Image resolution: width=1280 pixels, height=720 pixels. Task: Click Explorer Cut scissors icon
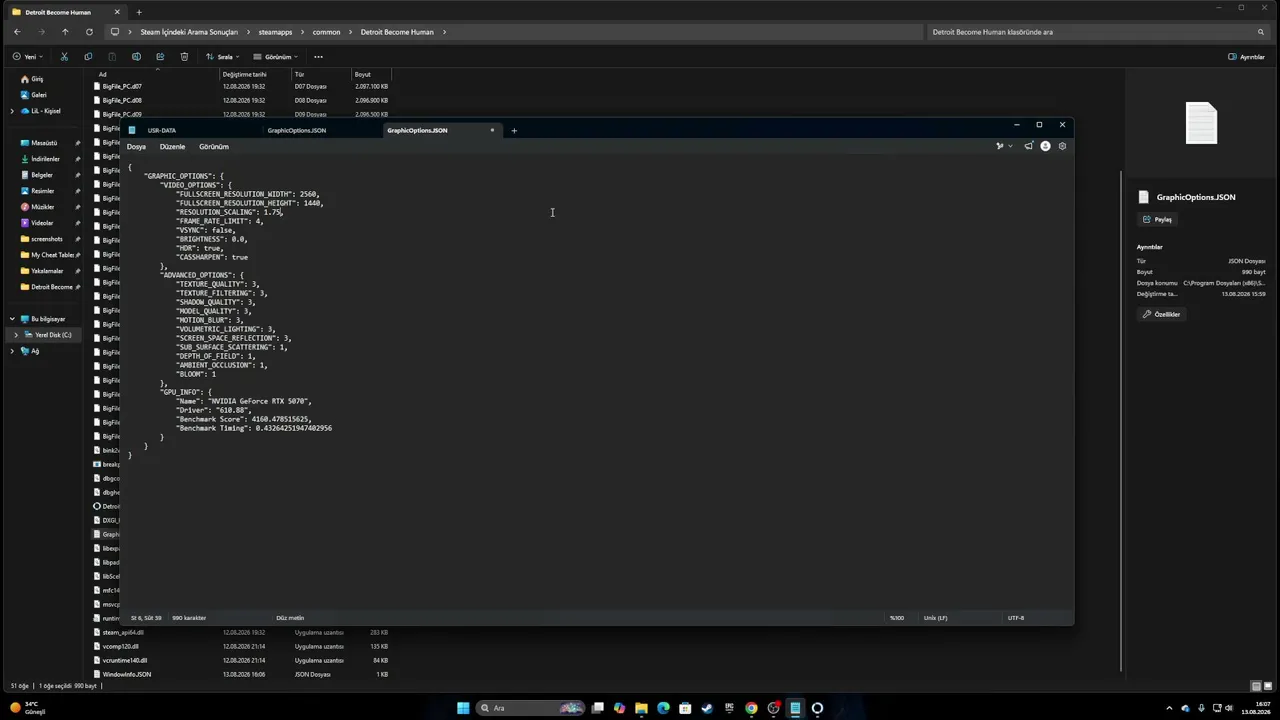pos(64,57)
